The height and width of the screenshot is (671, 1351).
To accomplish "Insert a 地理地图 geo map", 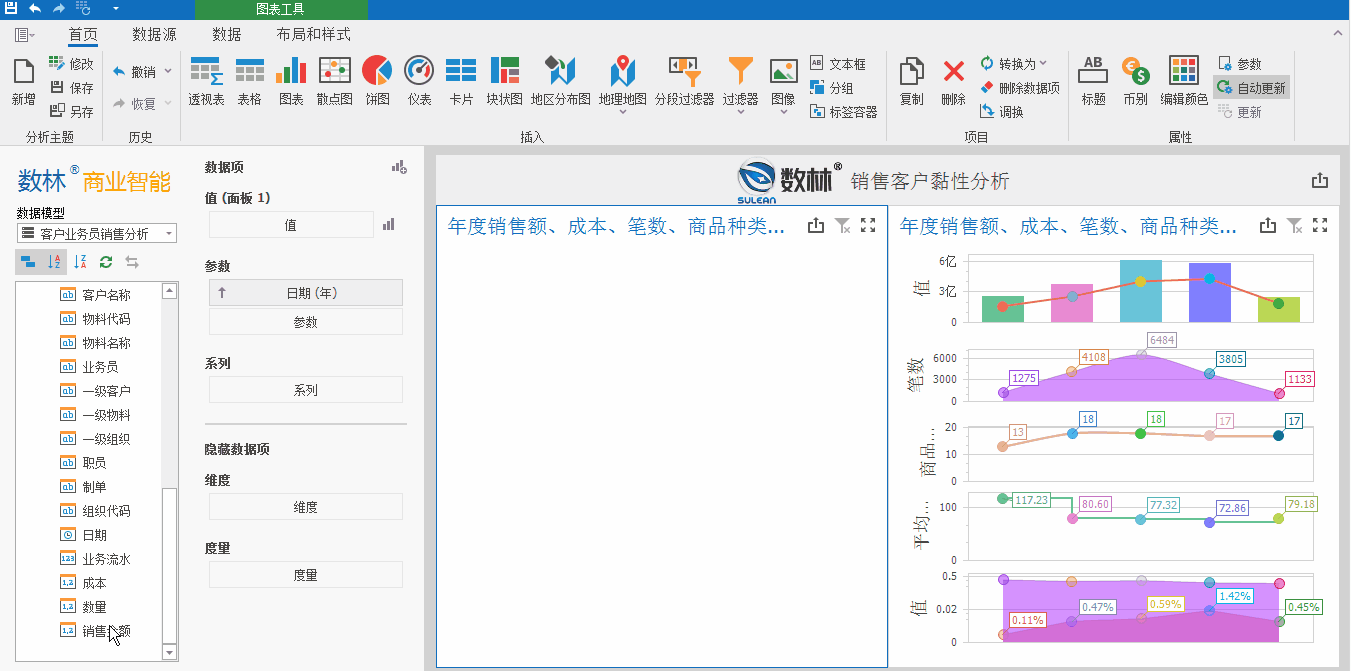I will point(623,82).
